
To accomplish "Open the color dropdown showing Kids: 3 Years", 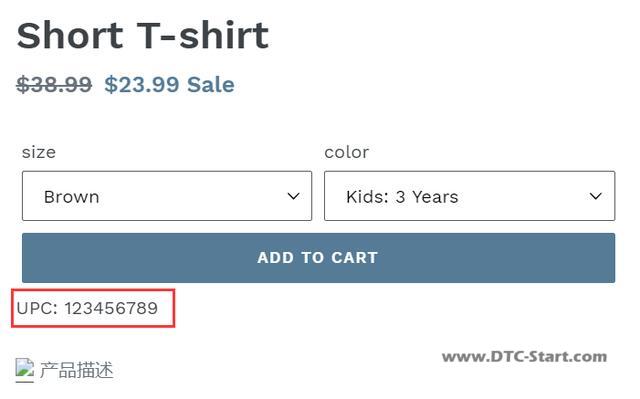I will tap(469, 196).
